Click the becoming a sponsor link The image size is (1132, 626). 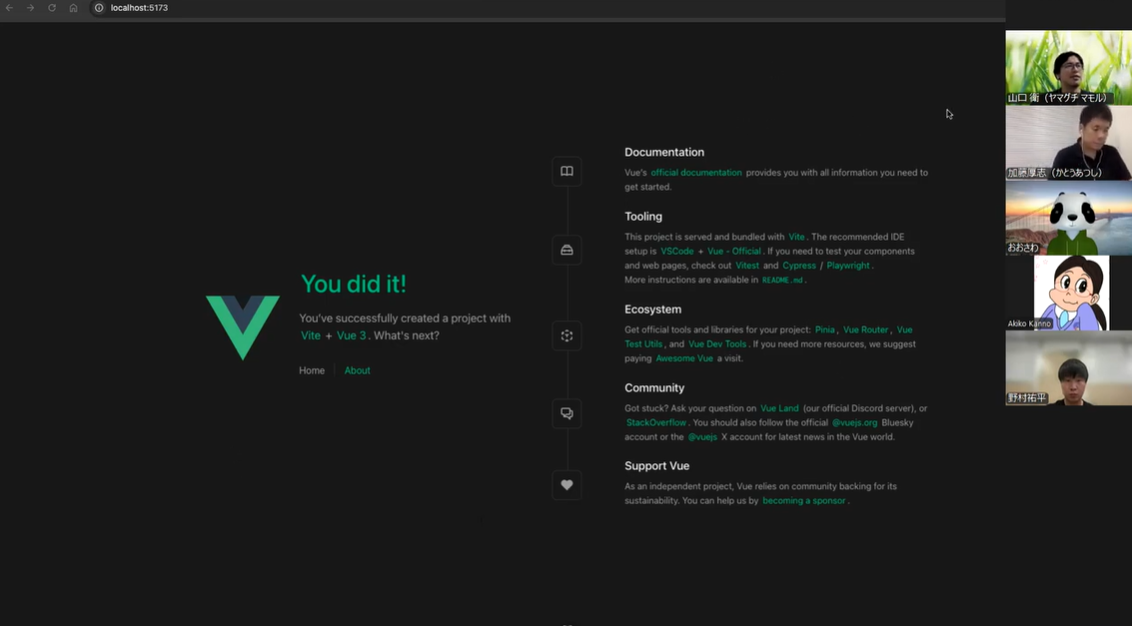[804, 501]
